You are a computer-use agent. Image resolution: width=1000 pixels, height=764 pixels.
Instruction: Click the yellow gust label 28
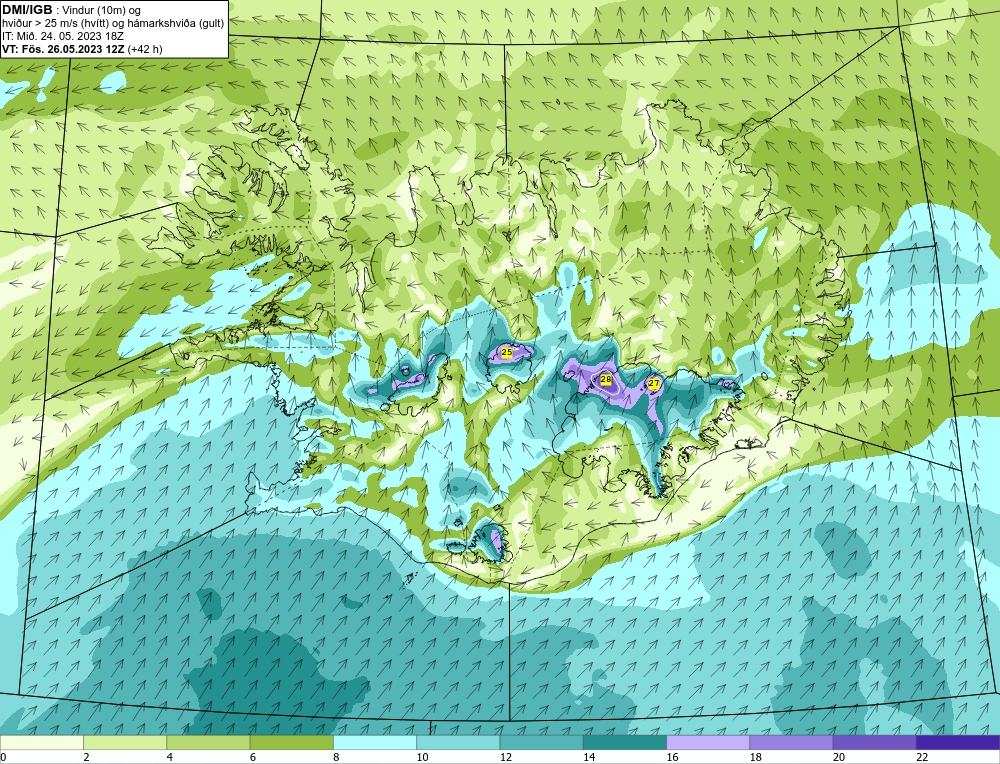tap(606, 379)
